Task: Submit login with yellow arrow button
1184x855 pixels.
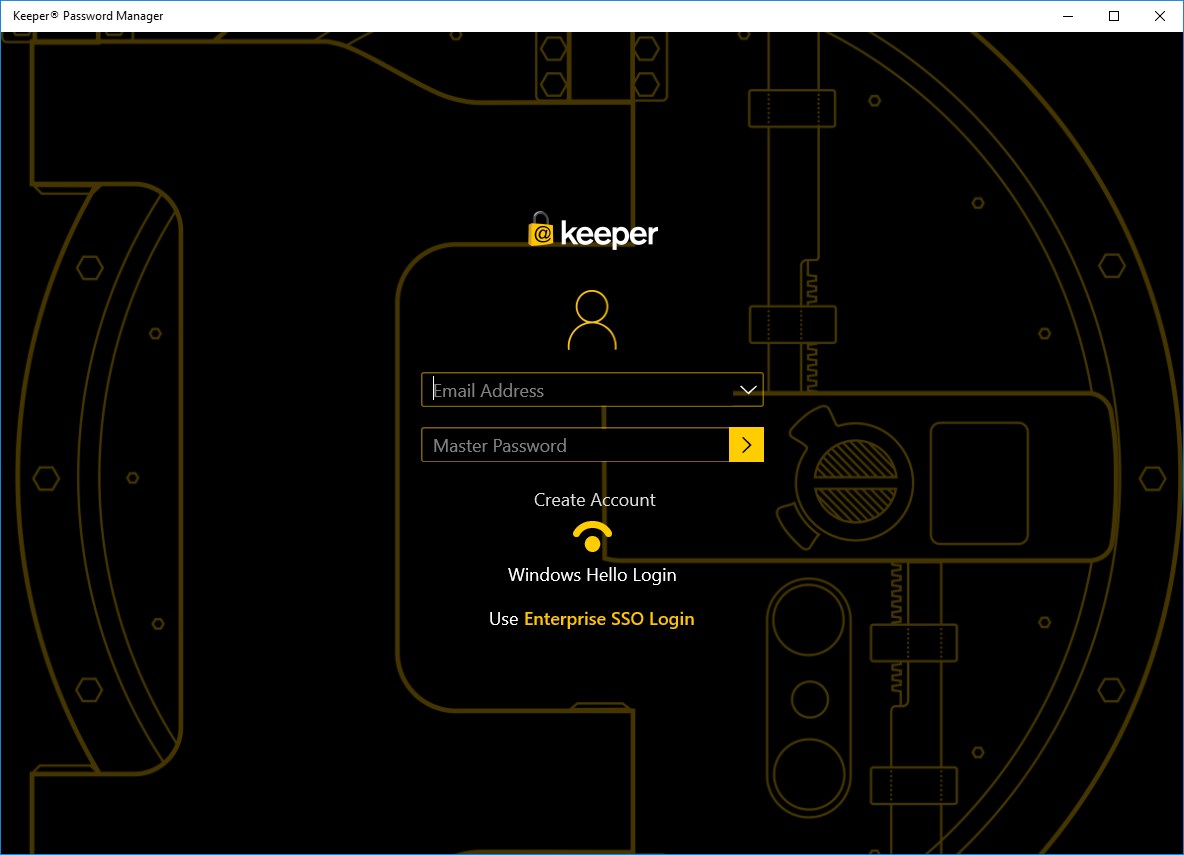Action: [746, 445]
